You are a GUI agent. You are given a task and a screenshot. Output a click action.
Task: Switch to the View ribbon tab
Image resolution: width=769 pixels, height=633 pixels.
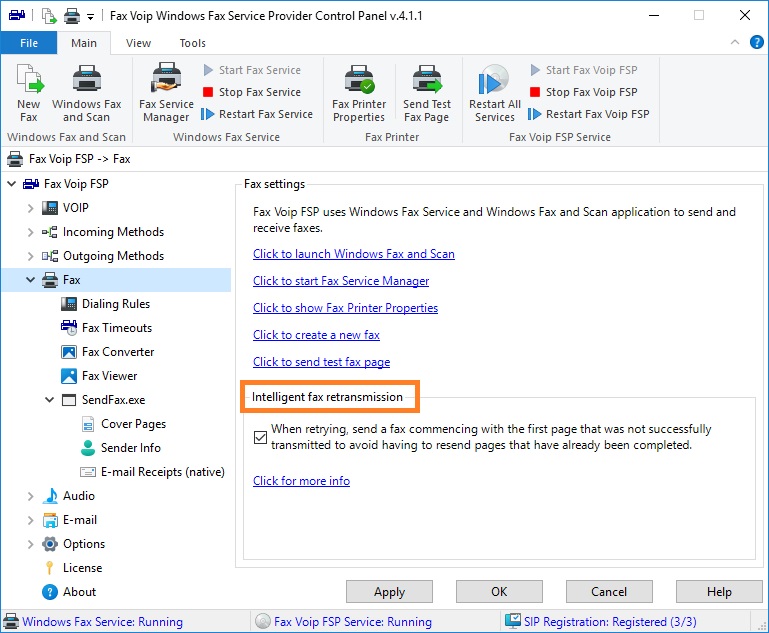[138, 43]
